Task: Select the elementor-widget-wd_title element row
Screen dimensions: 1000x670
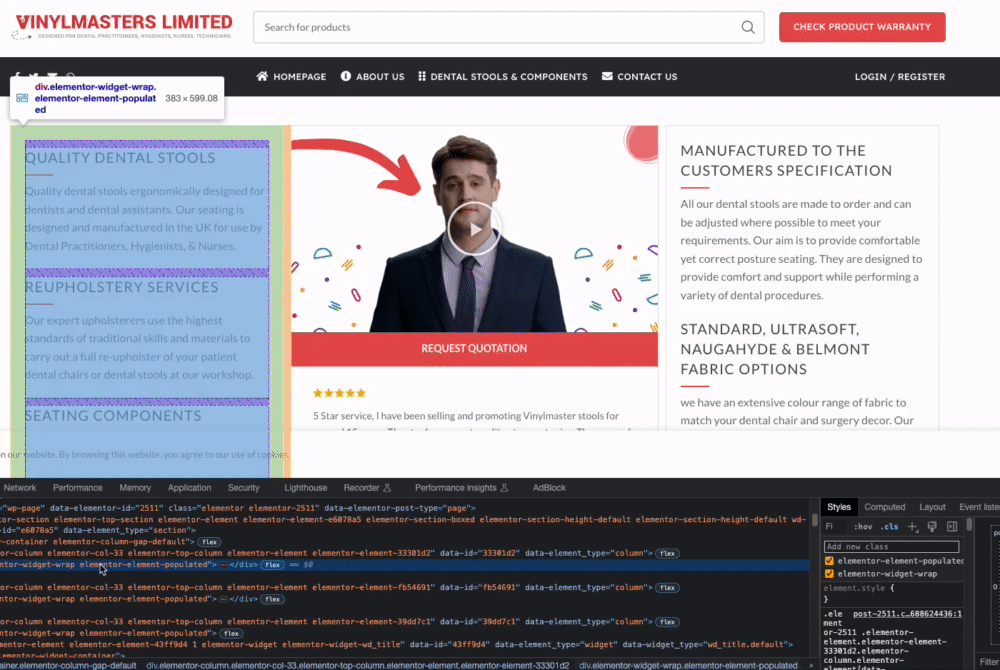Action: [395, 645]
